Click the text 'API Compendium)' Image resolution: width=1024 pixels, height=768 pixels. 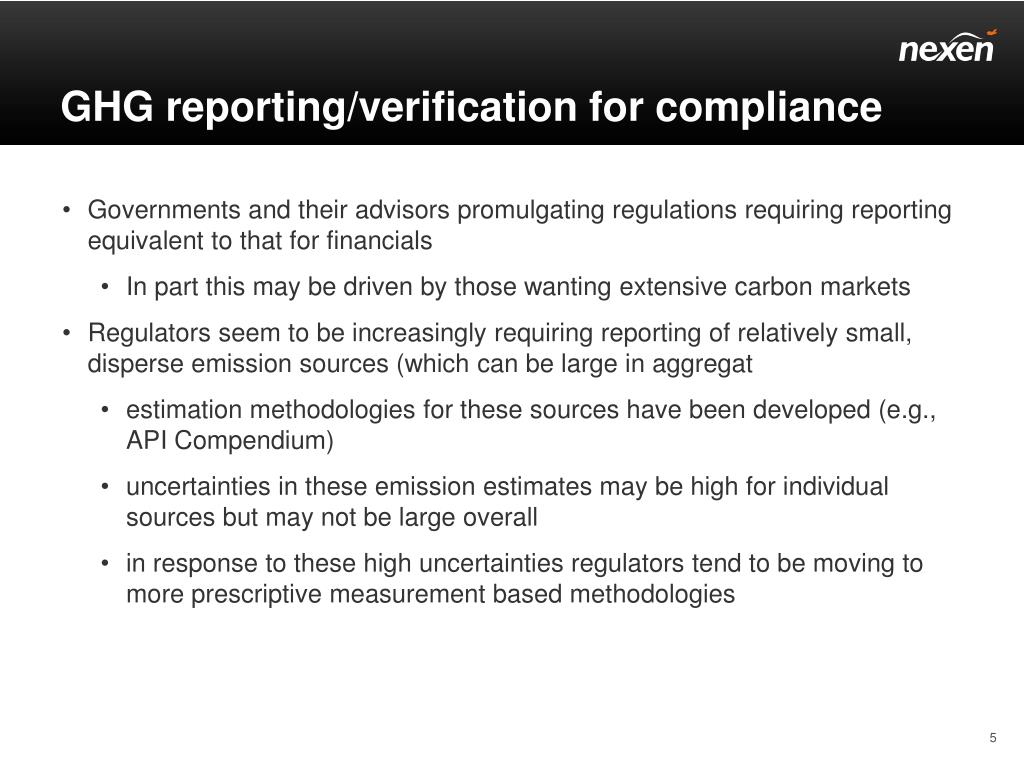click(230, 440)
